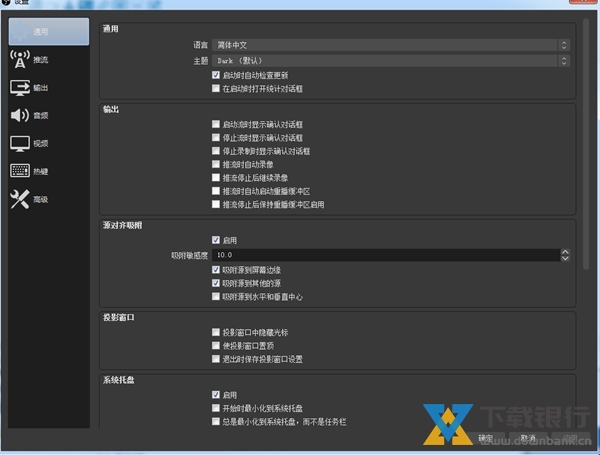600x455 pixels.
Task: Check 启动流时显示确认对话框 option
Action: [216, 125]
